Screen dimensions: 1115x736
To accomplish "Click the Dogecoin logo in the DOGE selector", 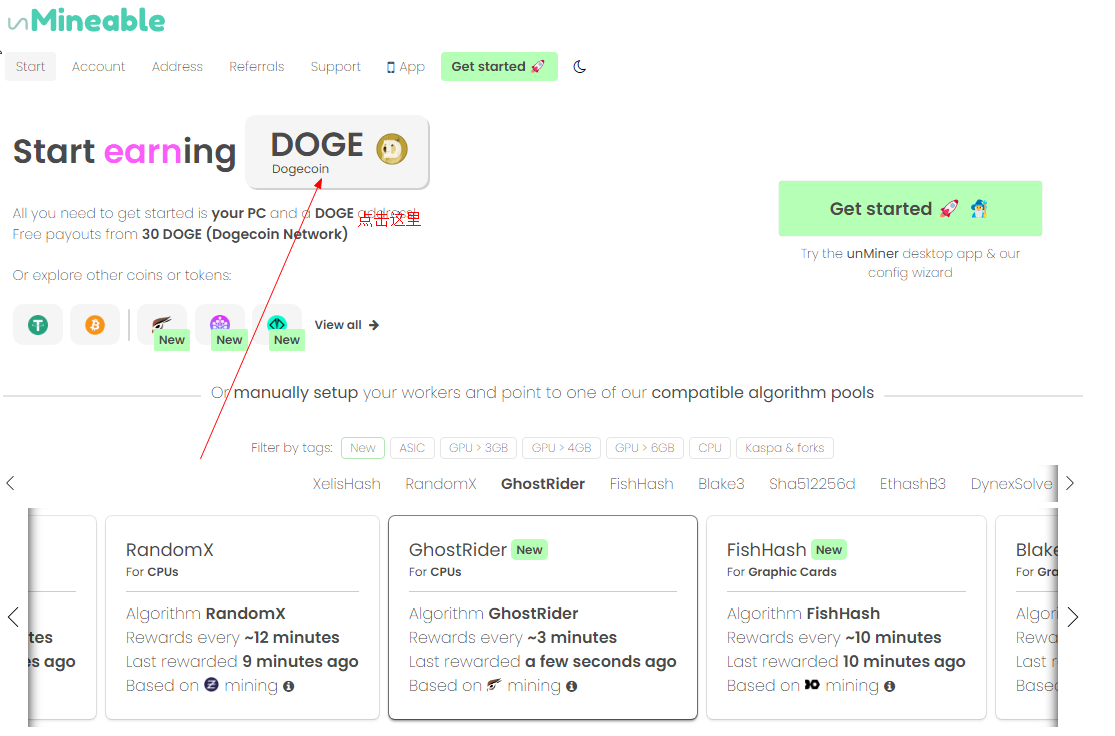I will (x=392, y=150).
